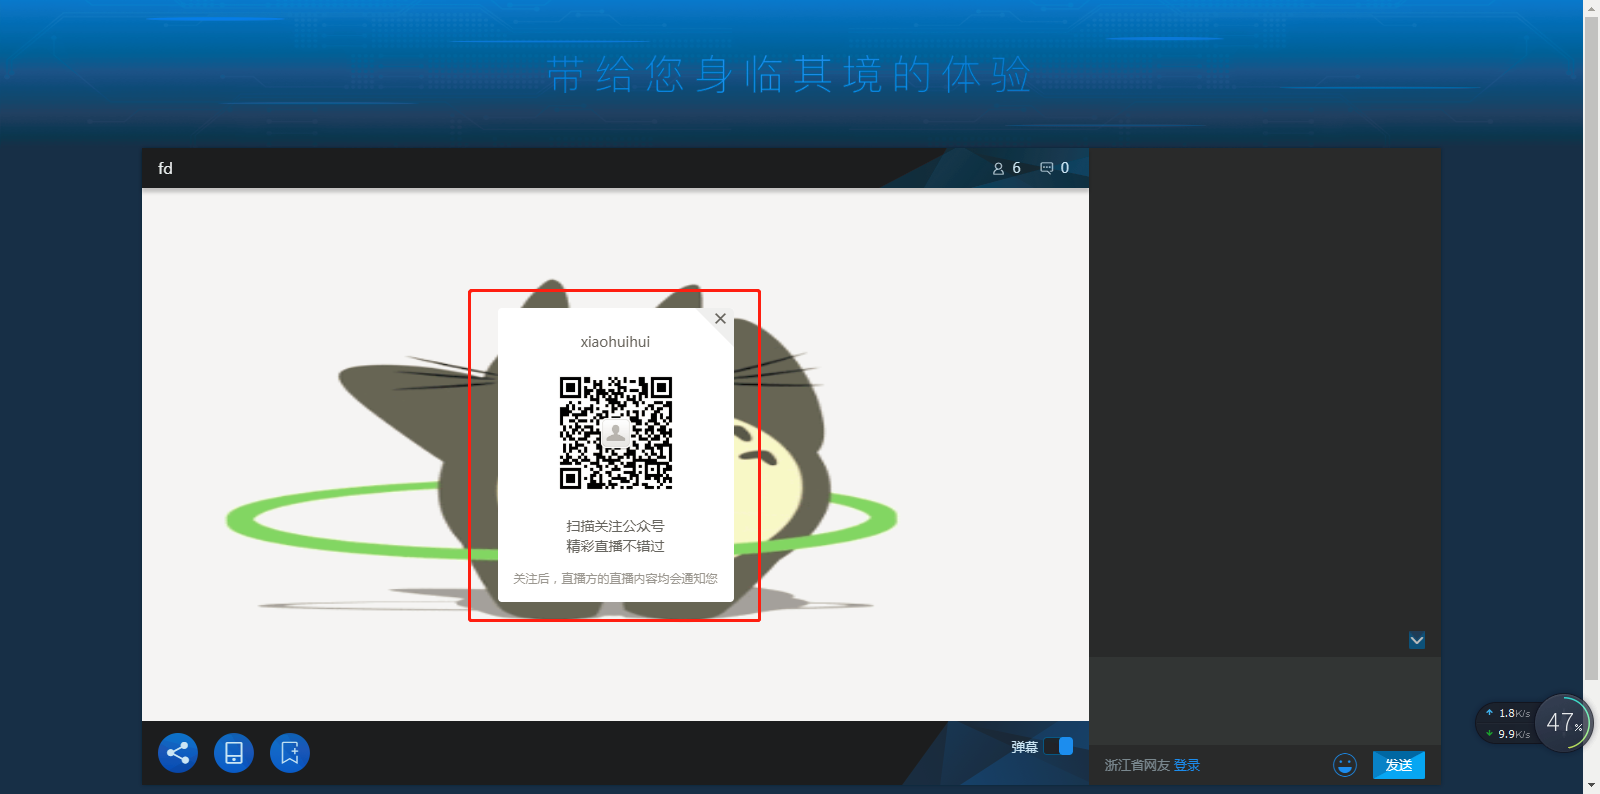
Task: Click the bookmark follow icon
Action: point(290,753)
